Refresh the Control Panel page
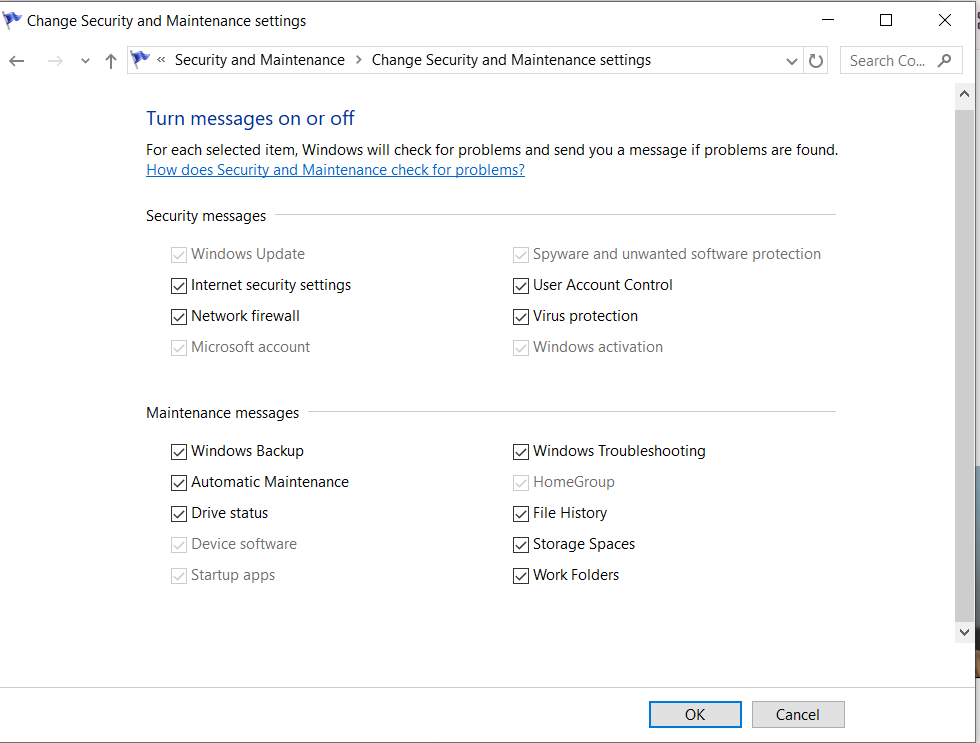The width and height of the screenshot is (980, 743). point(816,61)
